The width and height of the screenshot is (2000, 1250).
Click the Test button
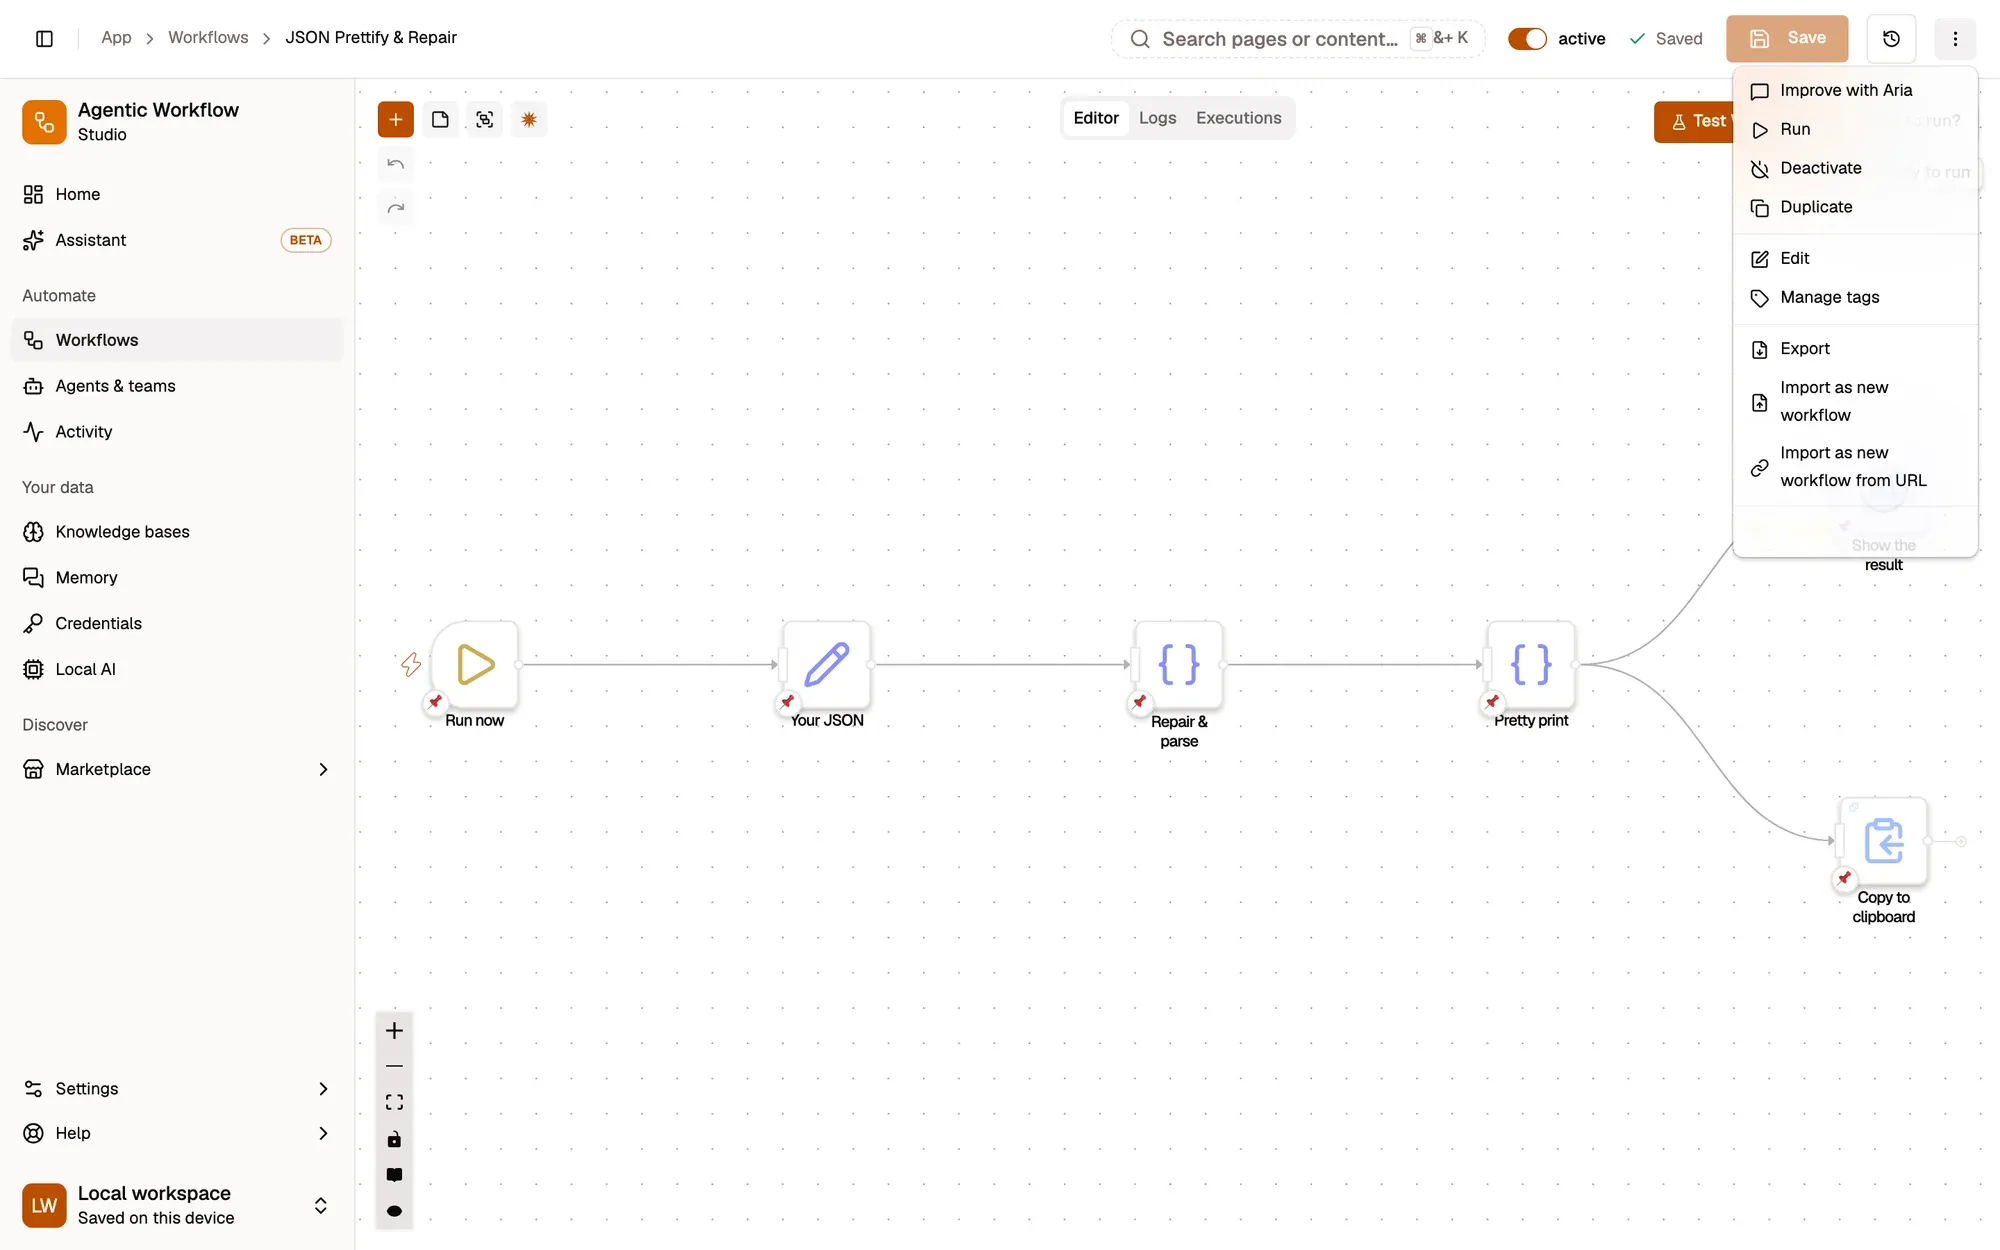pos(1694,121)
